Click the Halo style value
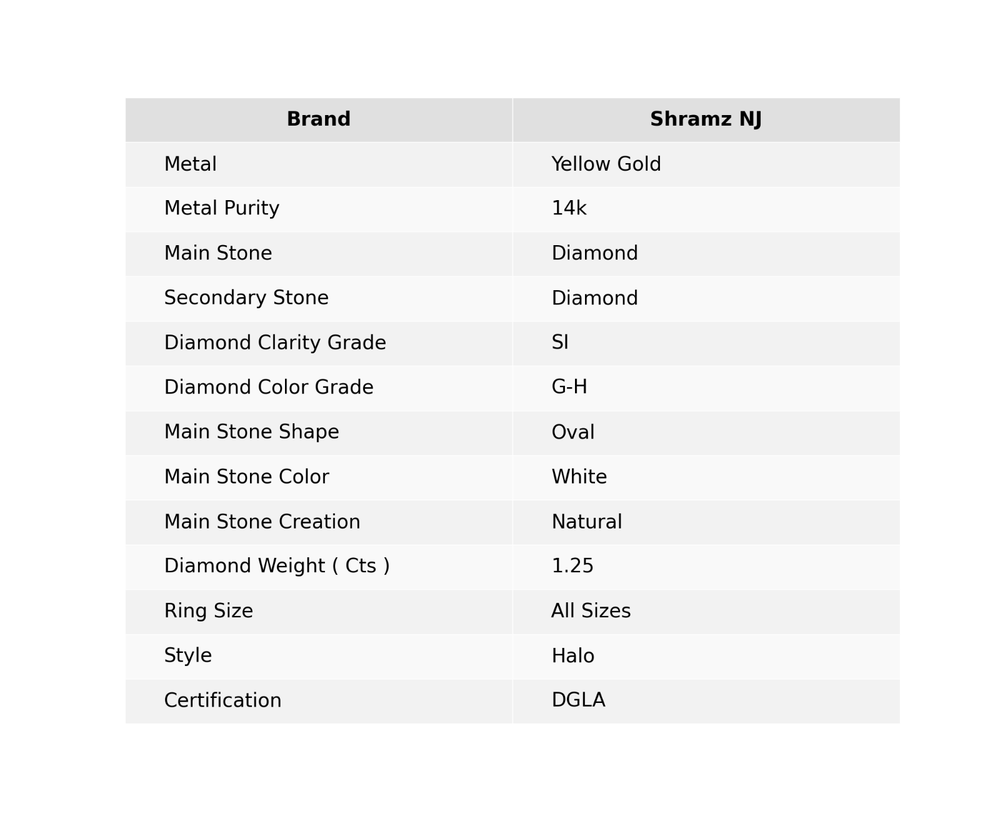 [573, 657]
